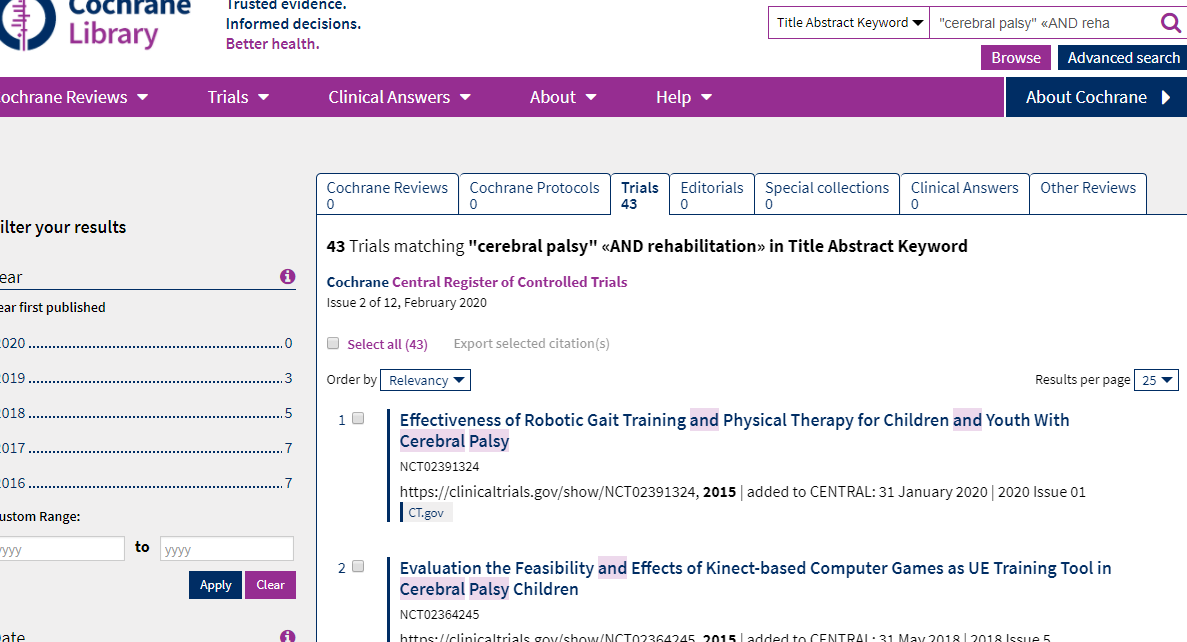Click the CT.gov source tag
This screenshot has height=642, width=1187.
(x=426, y=513)
